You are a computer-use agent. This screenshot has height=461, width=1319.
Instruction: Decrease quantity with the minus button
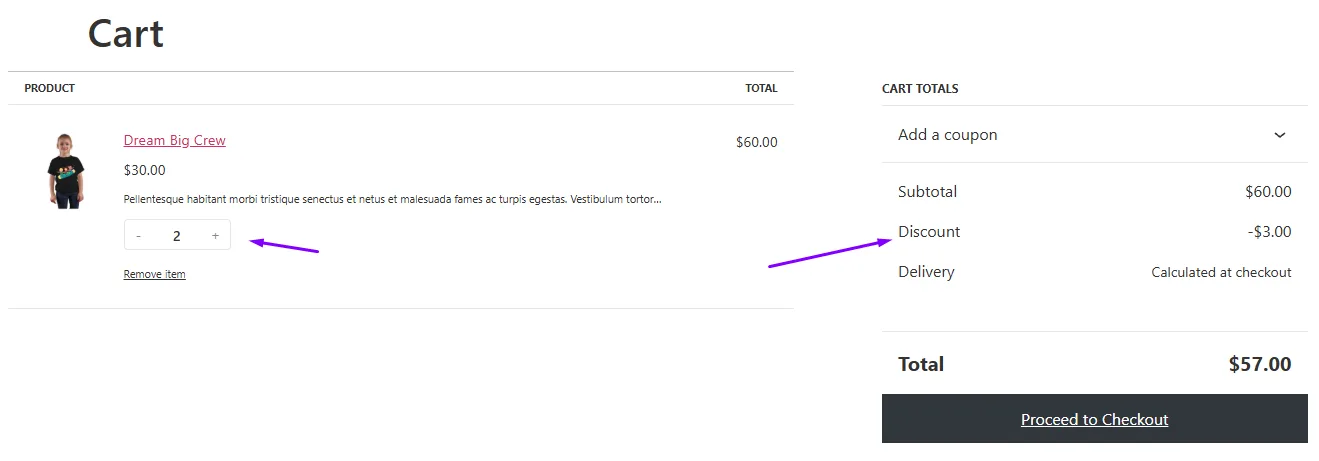click(138, 236)
